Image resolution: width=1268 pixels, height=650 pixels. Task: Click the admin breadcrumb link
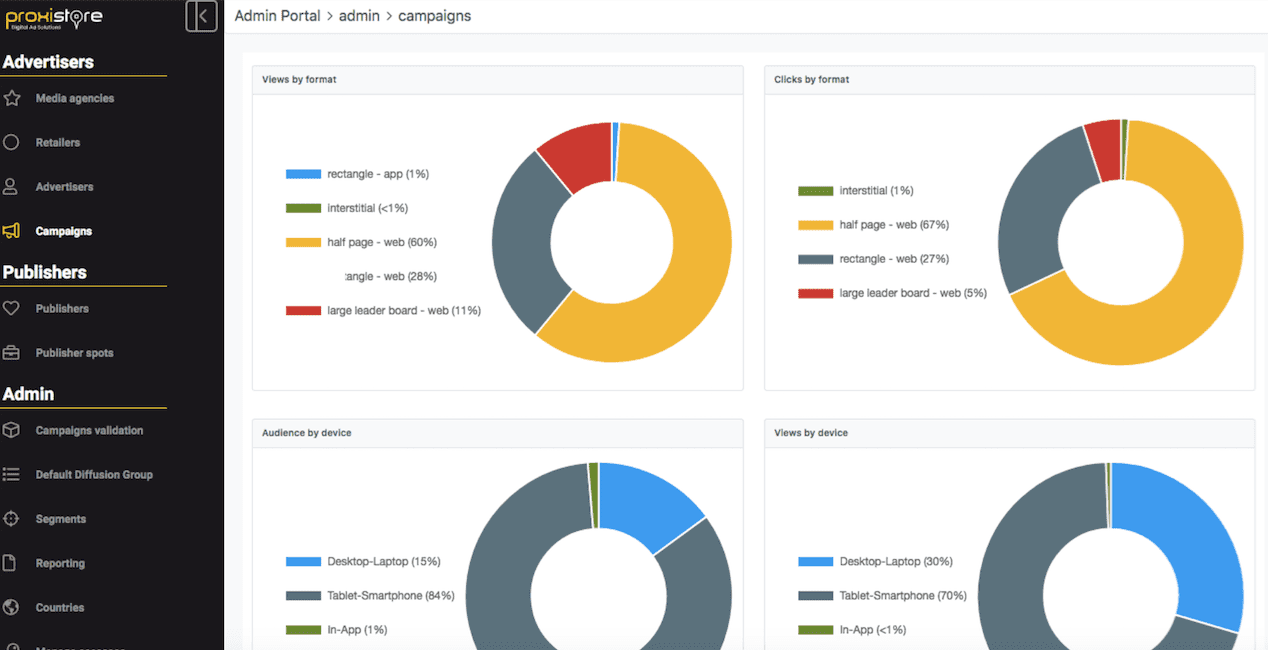tap(359, 16)
